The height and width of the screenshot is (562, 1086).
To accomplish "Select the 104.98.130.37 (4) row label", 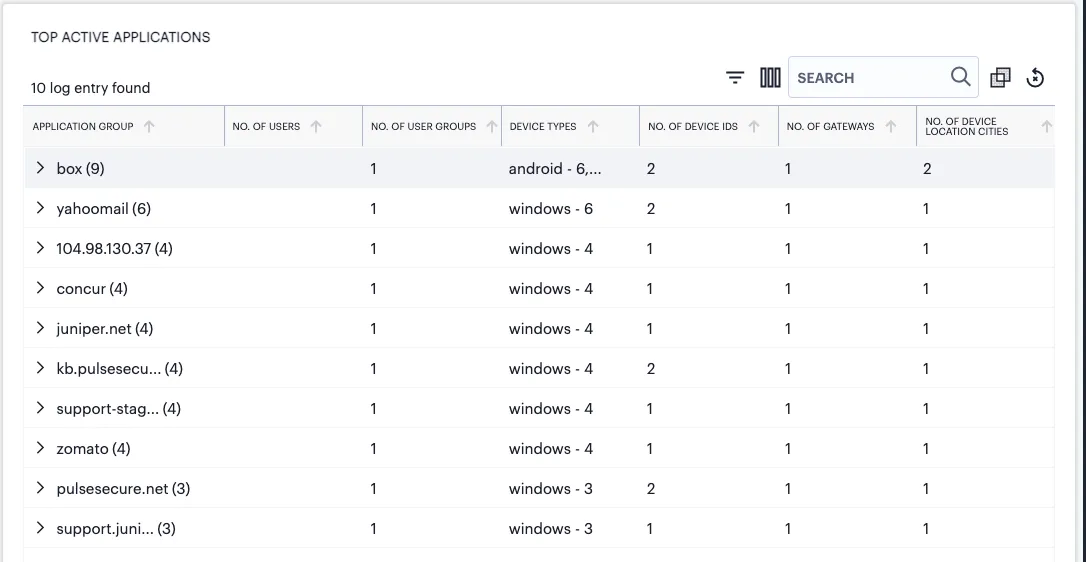I will [114, 249].
